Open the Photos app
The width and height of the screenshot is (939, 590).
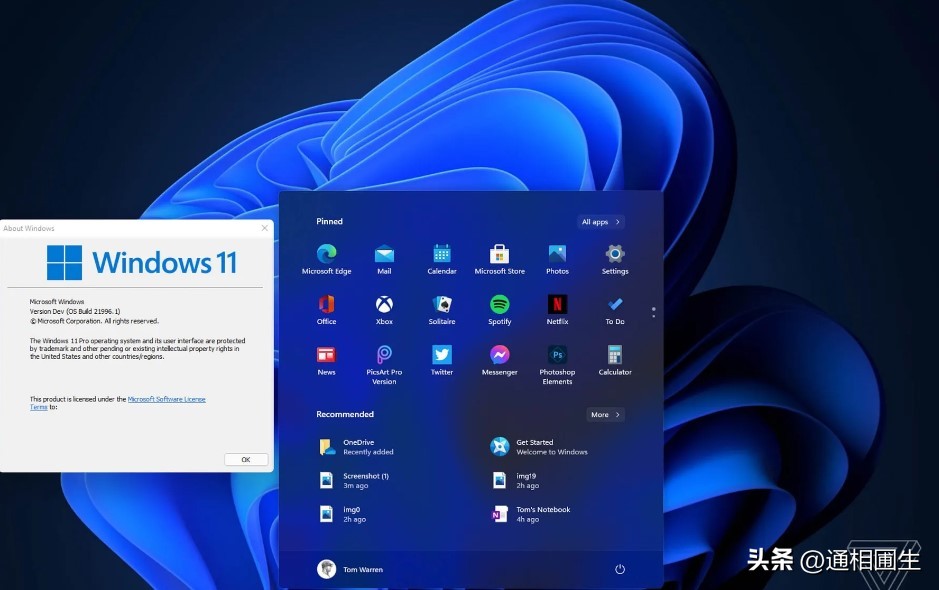coord(557,251)
